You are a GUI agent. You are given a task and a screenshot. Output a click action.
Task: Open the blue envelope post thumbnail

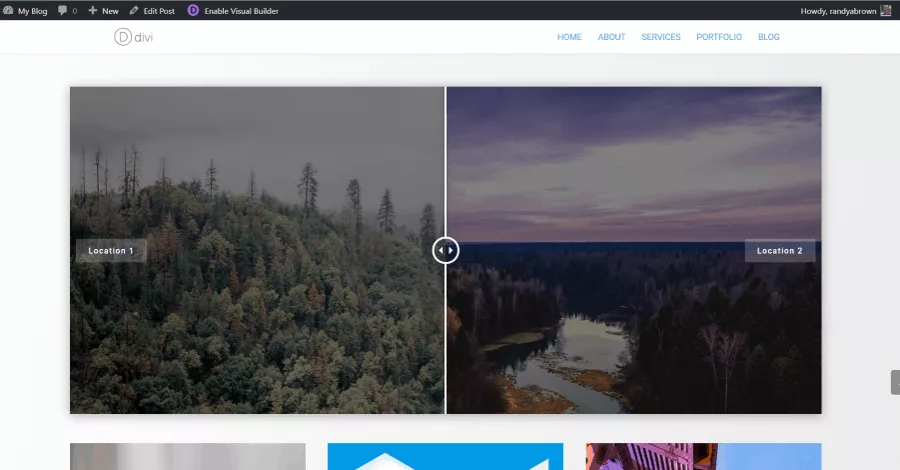tap(445, 456)
